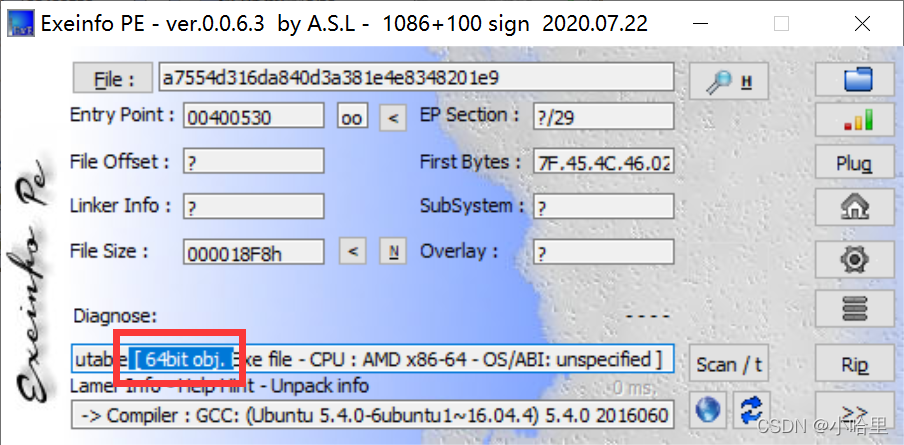Click the Diagnose label

click(x=115, y=316)
